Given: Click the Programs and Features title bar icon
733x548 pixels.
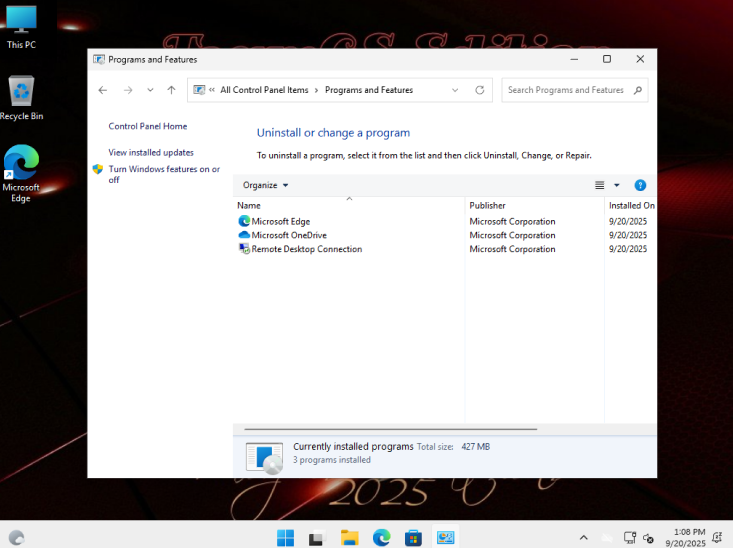Looking at the screenshot, I should [99, 59].
